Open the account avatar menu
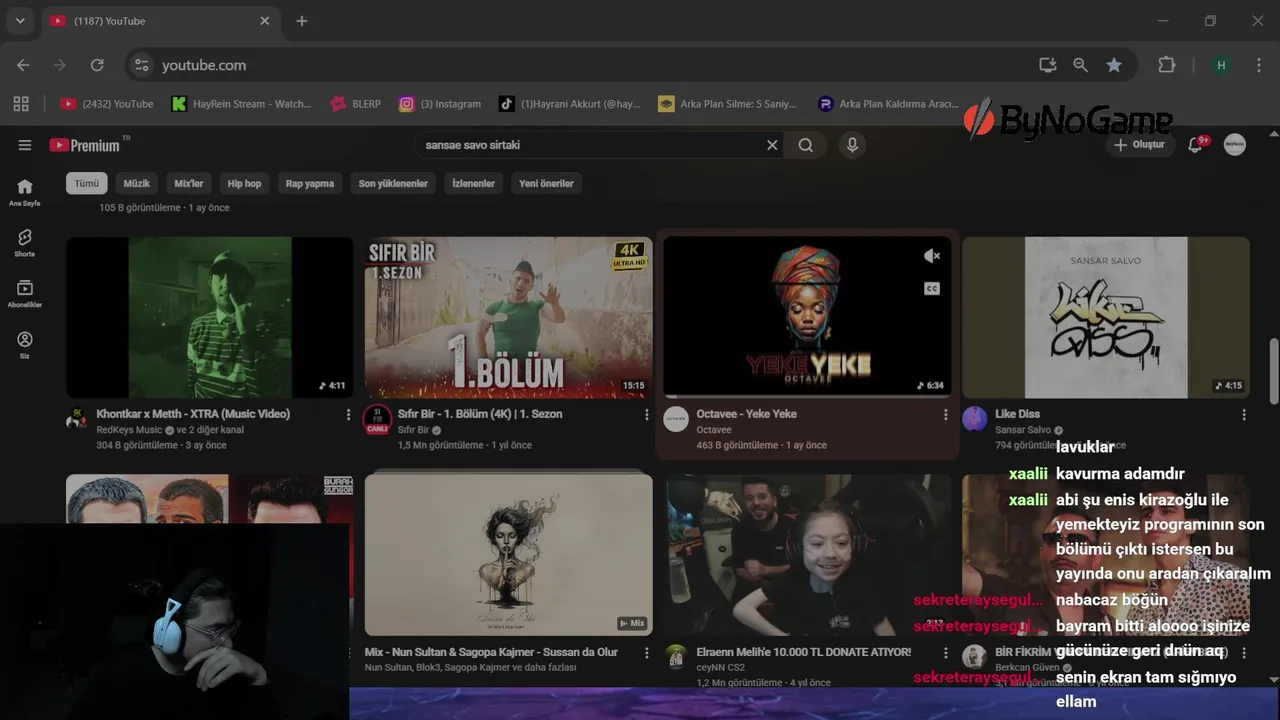The height and width of the screenshot is (720, 1280). click(1235, 145)
